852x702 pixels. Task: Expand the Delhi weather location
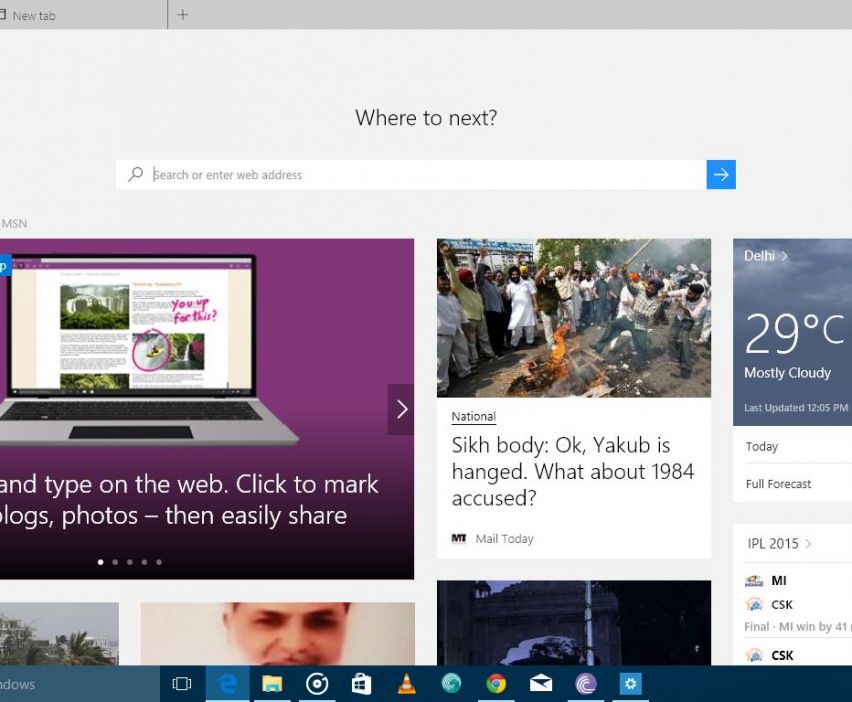766,256
